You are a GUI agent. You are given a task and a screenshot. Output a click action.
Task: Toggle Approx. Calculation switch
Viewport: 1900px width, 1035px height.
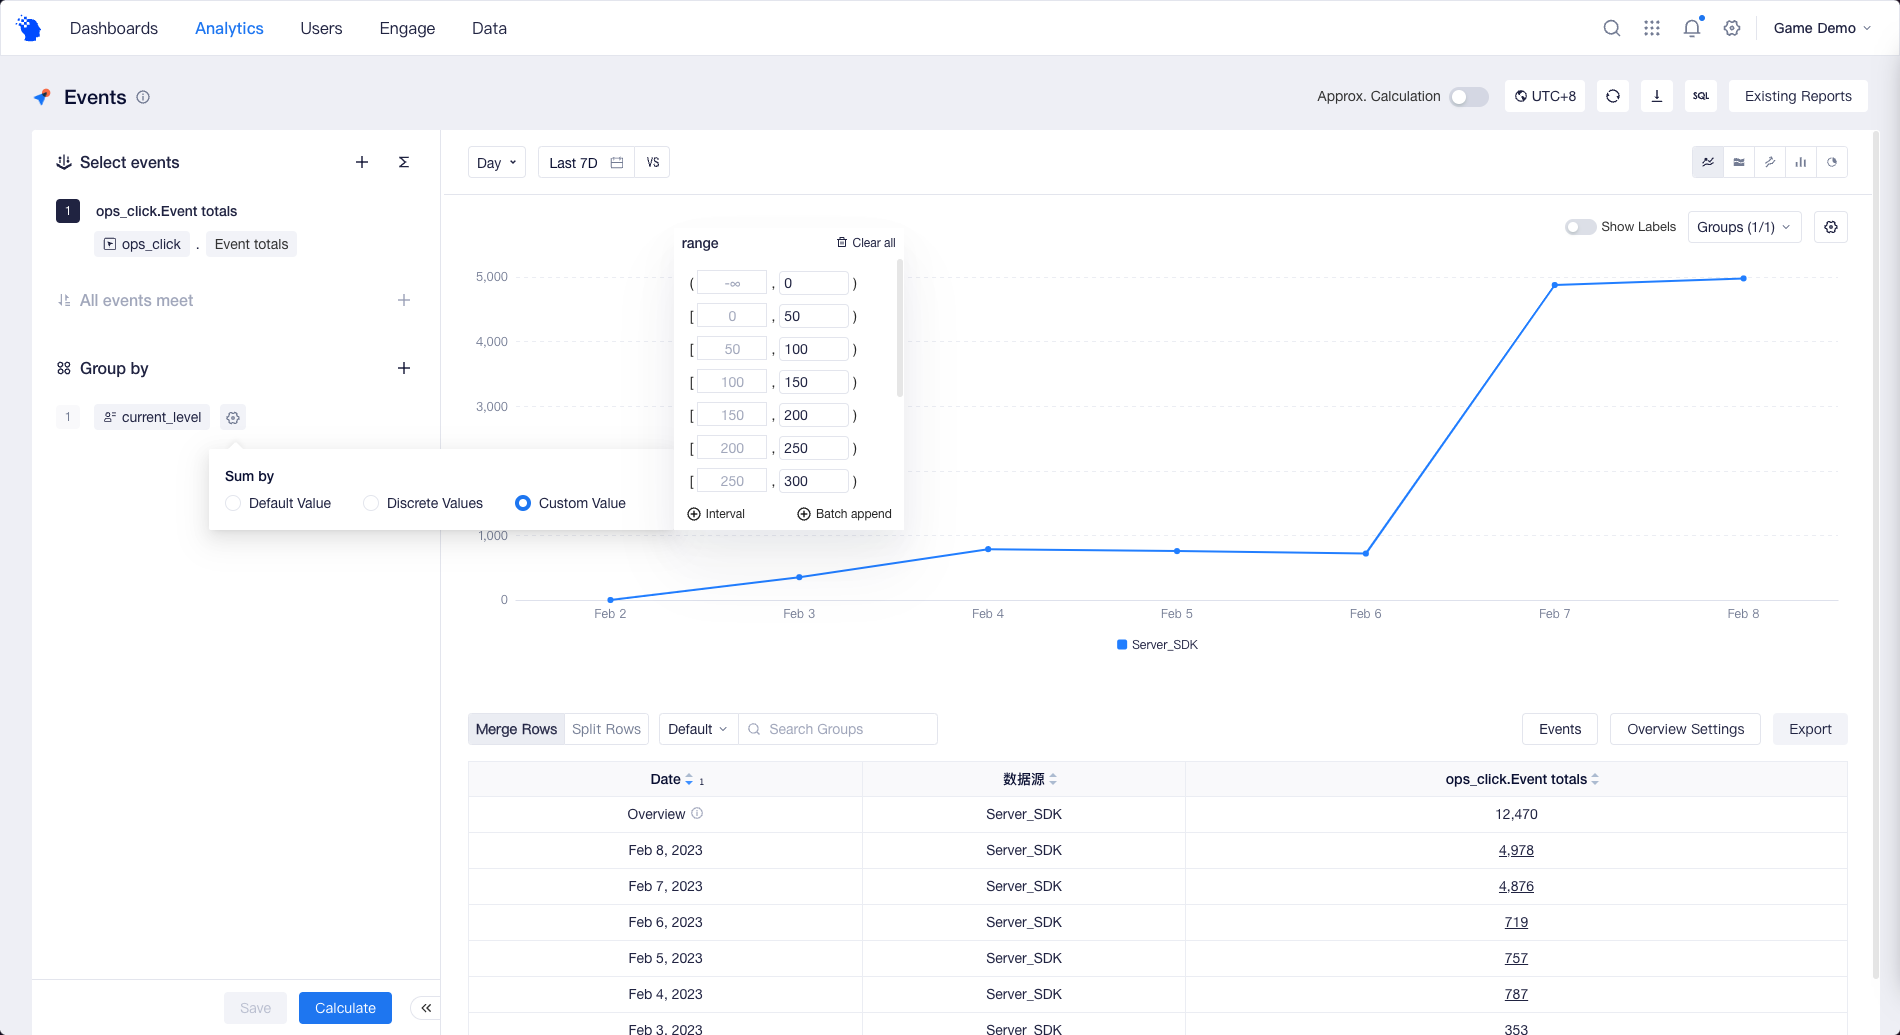pyautogui.click(x=1469, y=96)
